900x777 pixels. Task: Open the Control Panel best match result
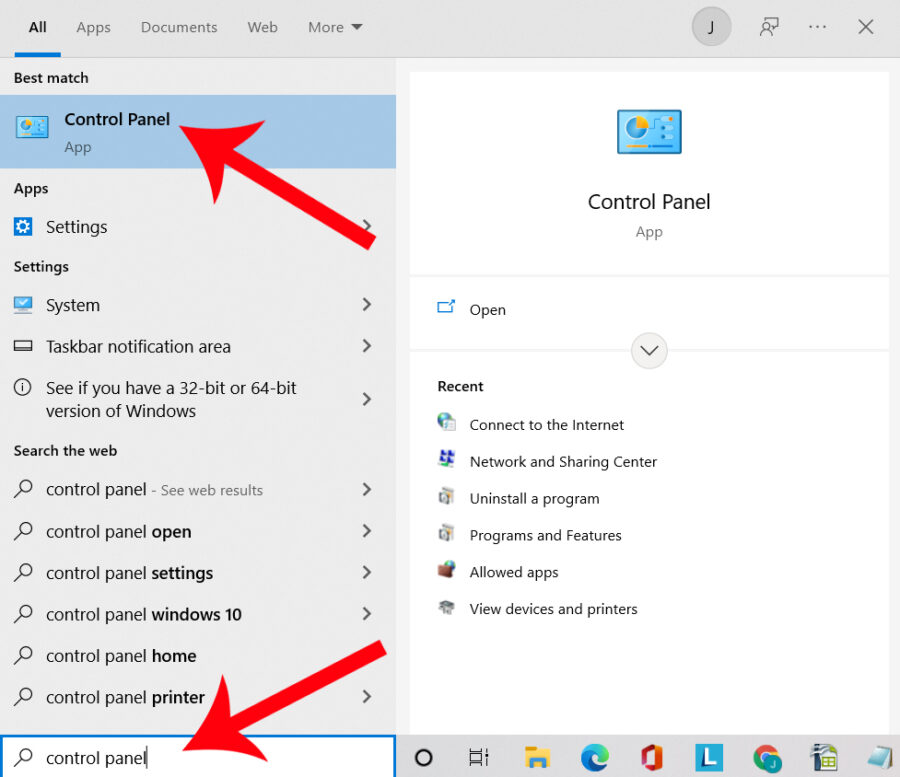click(197, 131)
